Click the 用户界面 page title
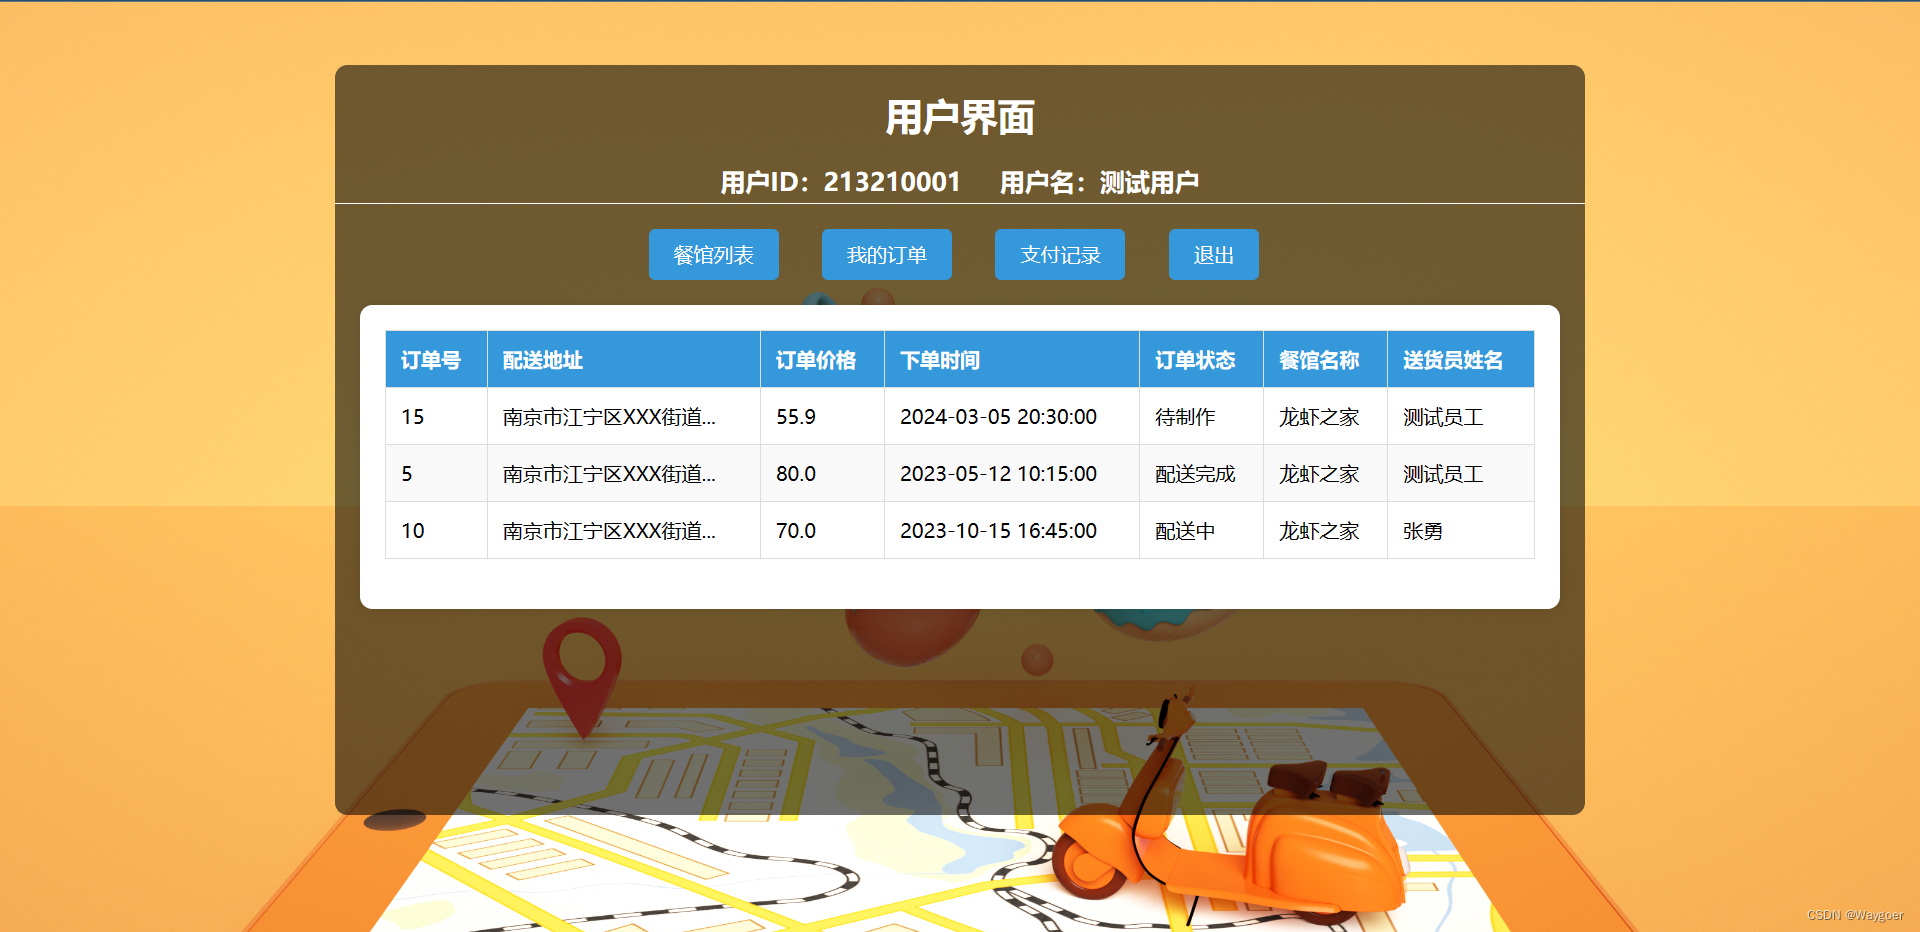Image resolution: width=1920 pixels, height=932 pixels. pyautogui.click(x=960, y=118)
